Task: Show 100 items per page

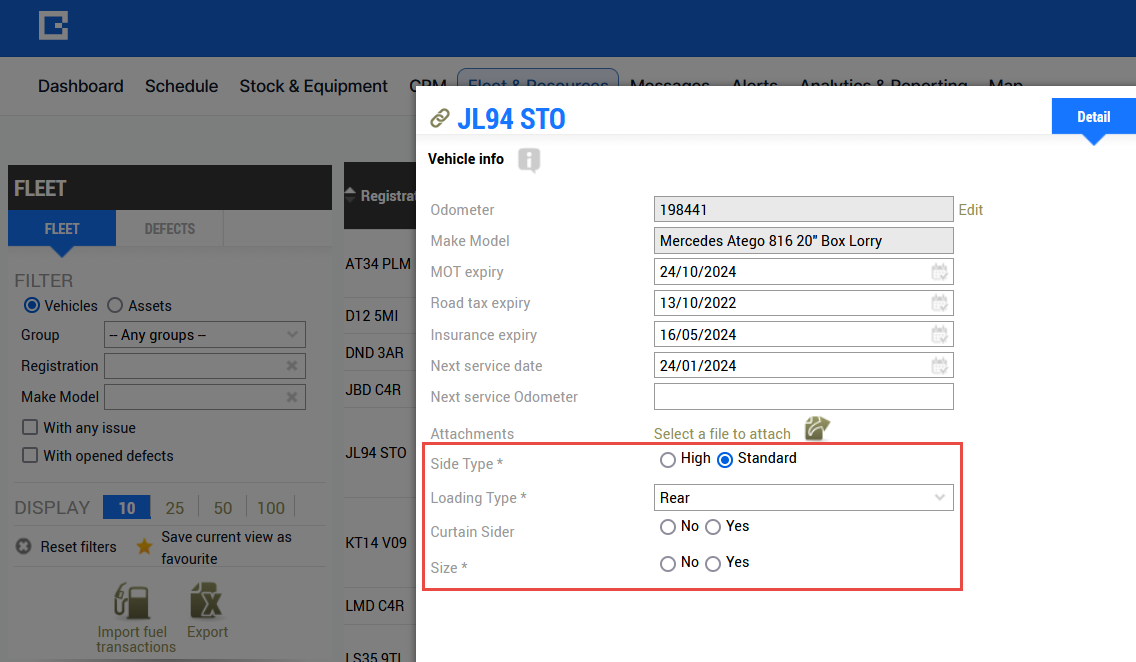Action: [271, 508]
